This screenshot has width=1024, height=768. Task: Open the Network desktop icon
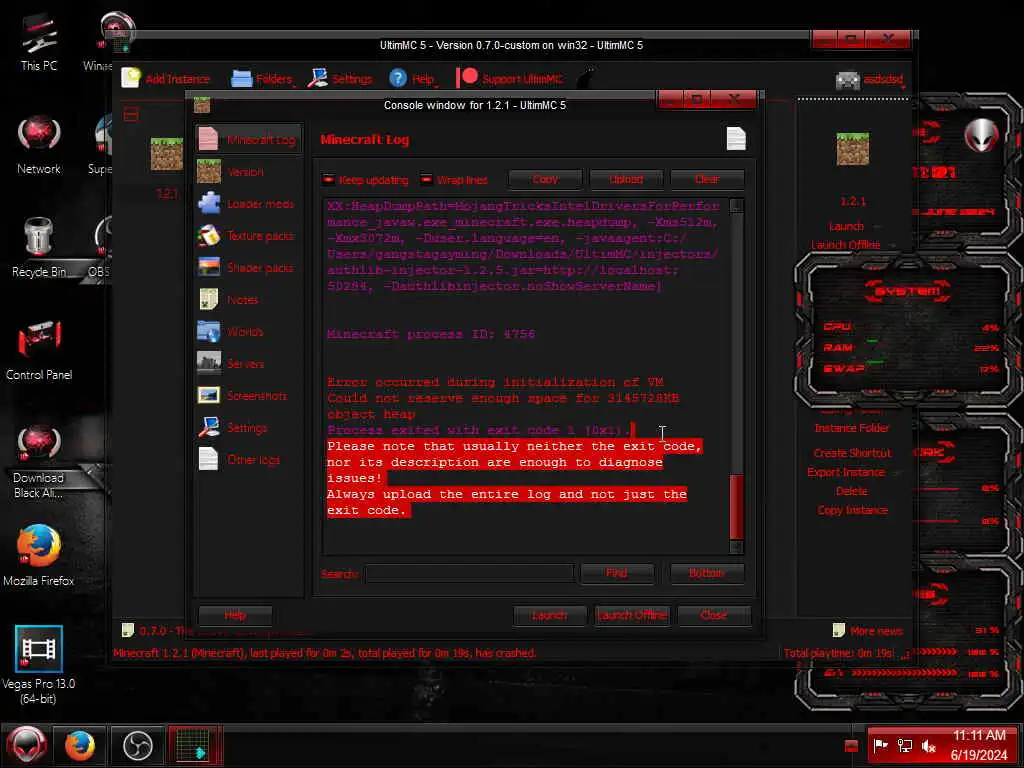pos(39,145)
